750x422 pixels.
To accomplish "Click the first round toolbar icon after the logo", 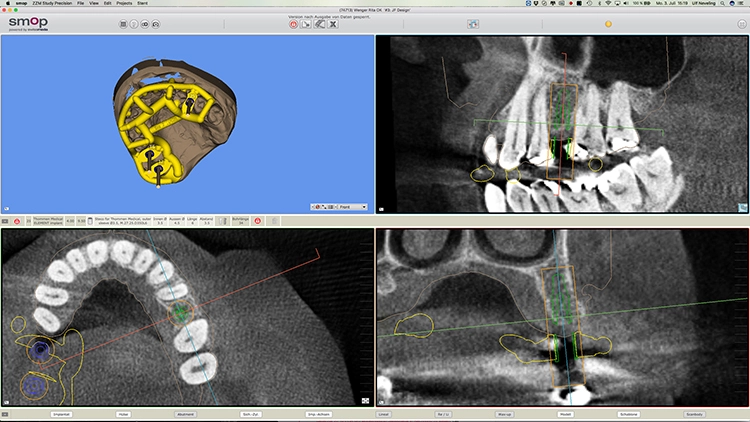I will 123,24.
